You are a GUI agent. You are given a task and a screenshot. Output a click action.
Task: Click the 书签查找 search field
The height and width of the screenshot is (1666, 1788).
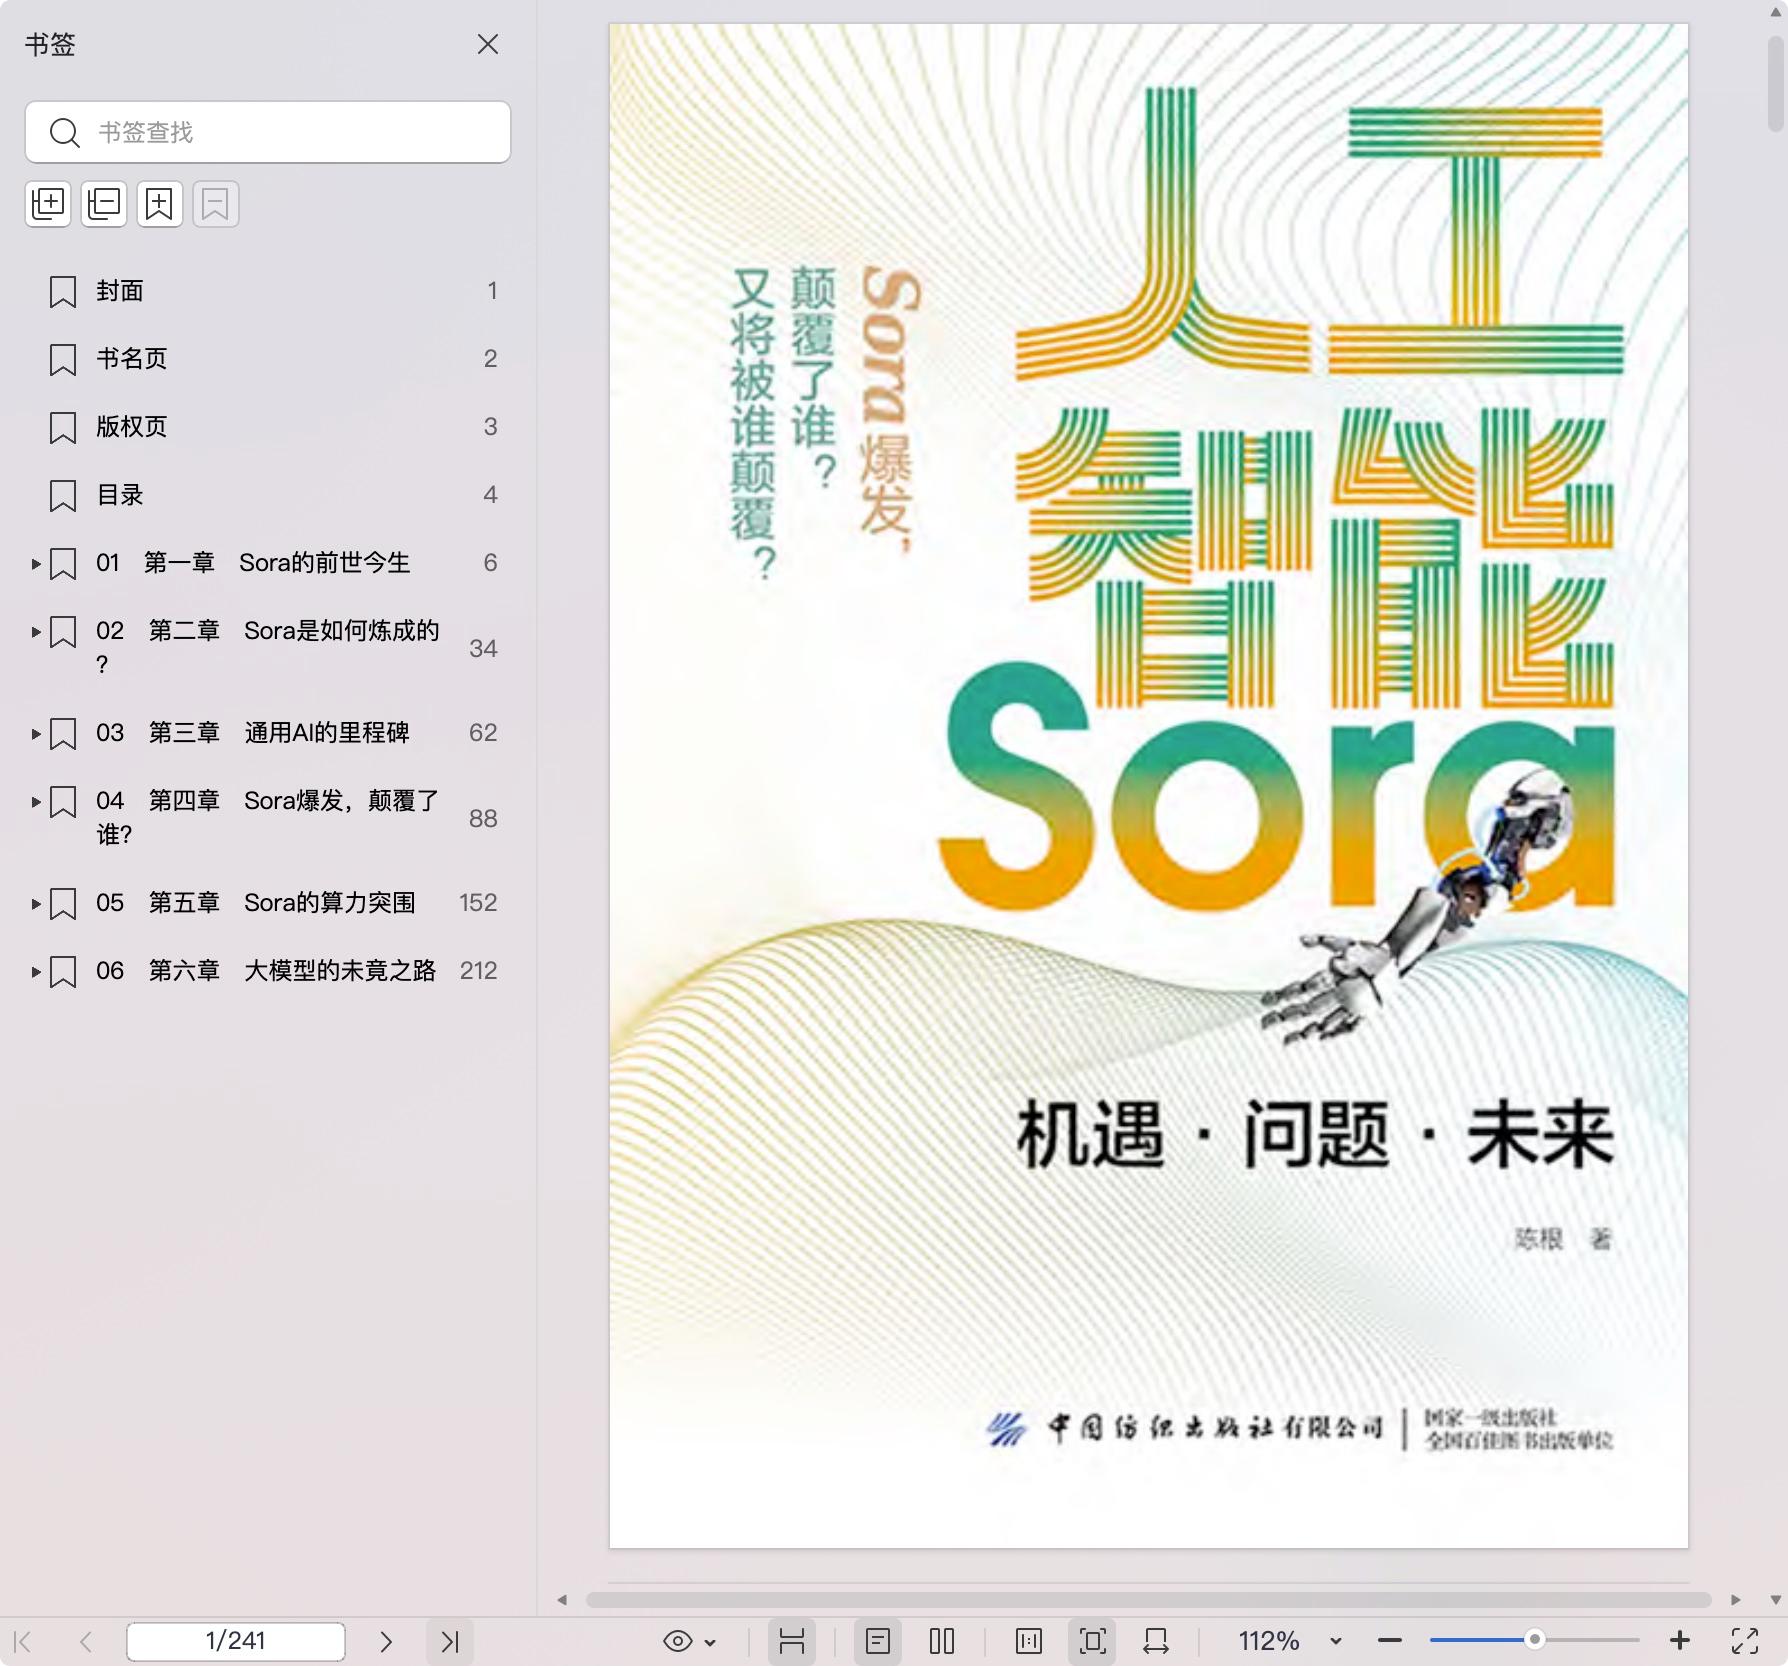[x=268, y=132]
